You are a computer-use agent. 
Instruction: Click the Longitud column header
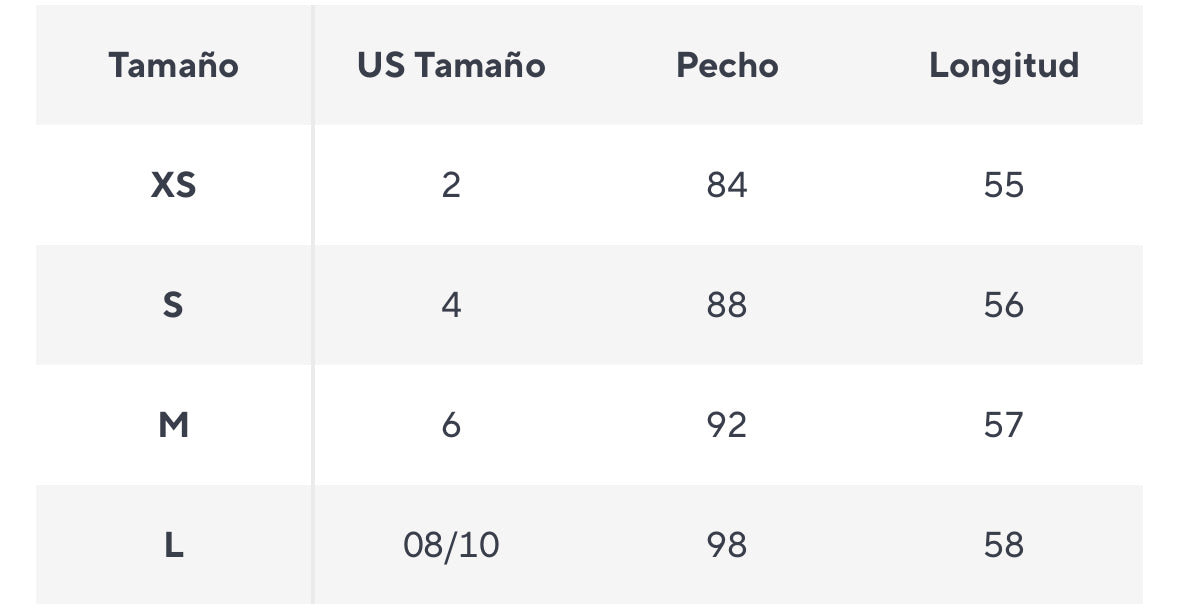[1003, 65]
